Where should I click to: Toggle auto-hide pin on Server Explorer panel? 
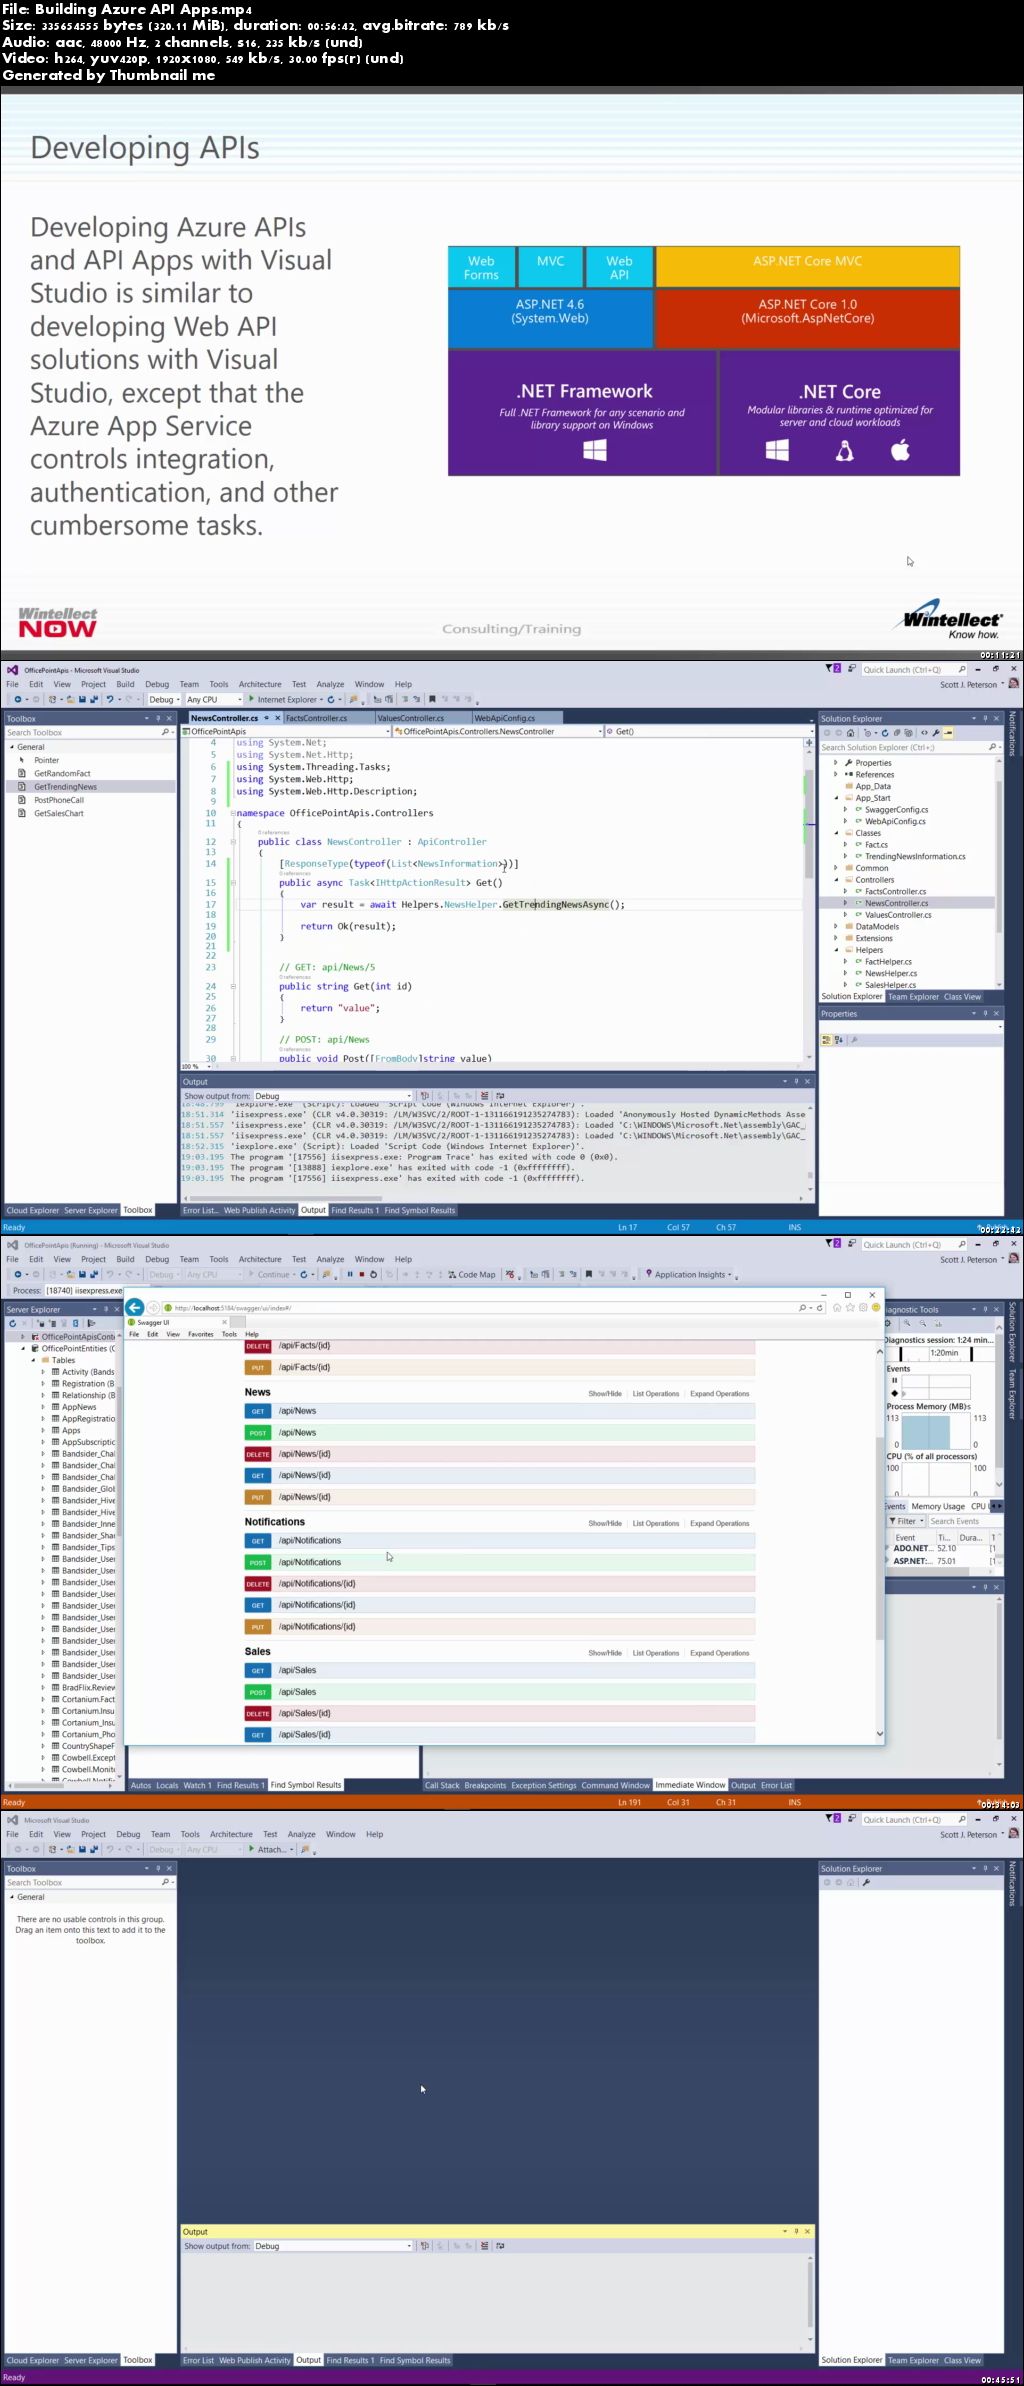107,1308
